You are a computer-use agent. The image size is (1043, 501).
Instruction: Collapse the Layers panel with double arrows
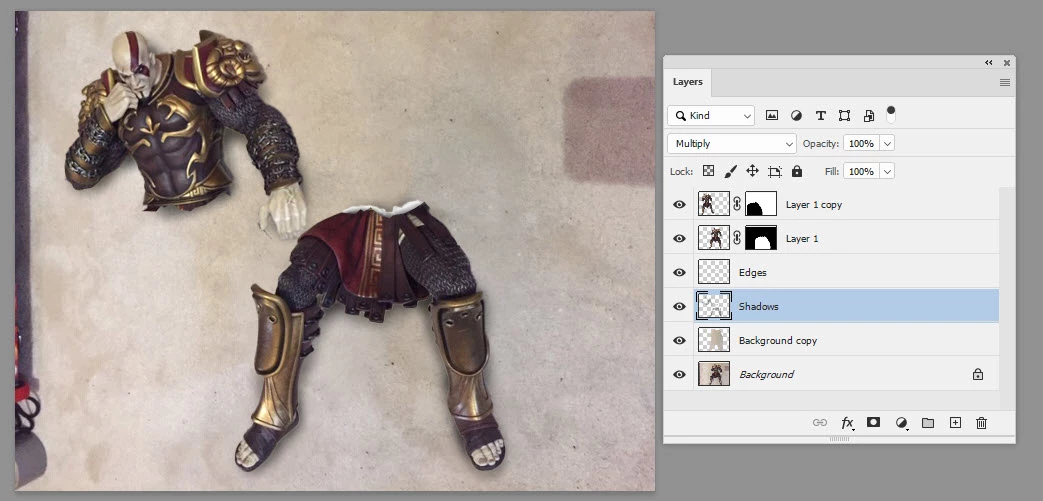point(989,63)
